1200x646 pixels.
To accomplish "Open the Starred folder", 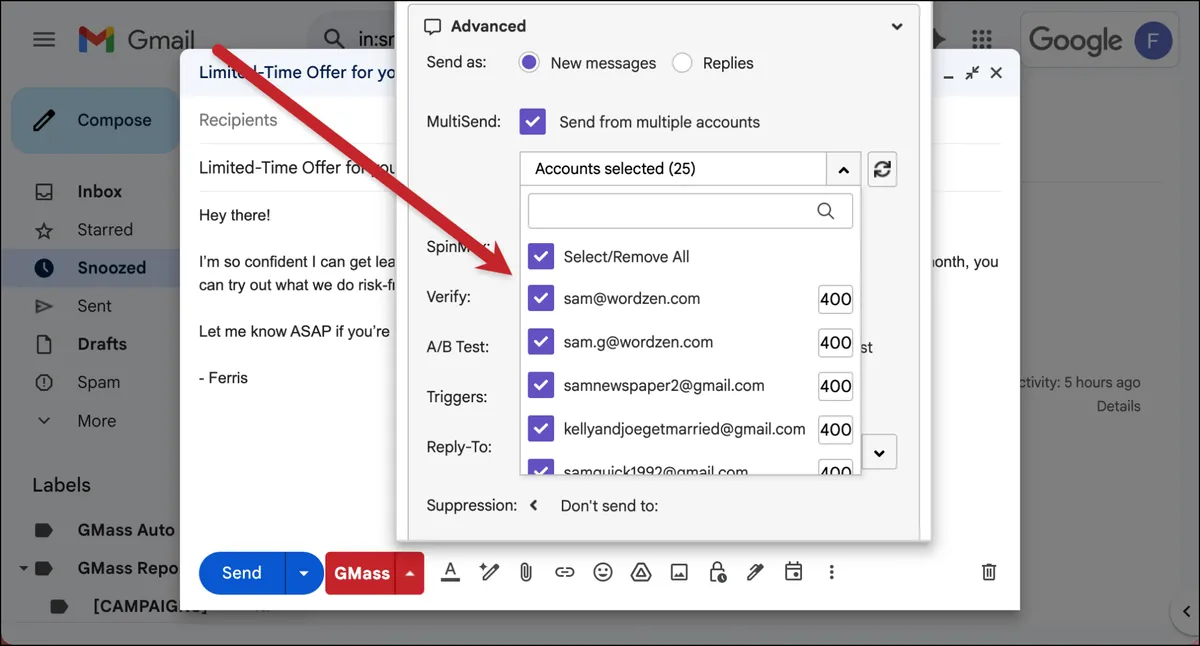I will (105, 230).
